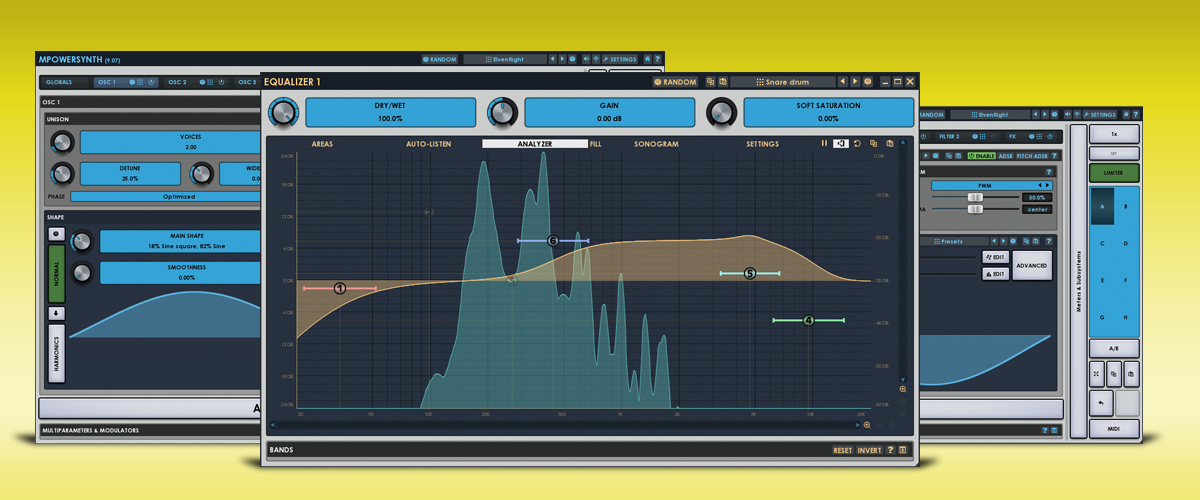The image size is (1200, 500).
Task: Open the help icon in BANDS bar
Action: [890, 450]
